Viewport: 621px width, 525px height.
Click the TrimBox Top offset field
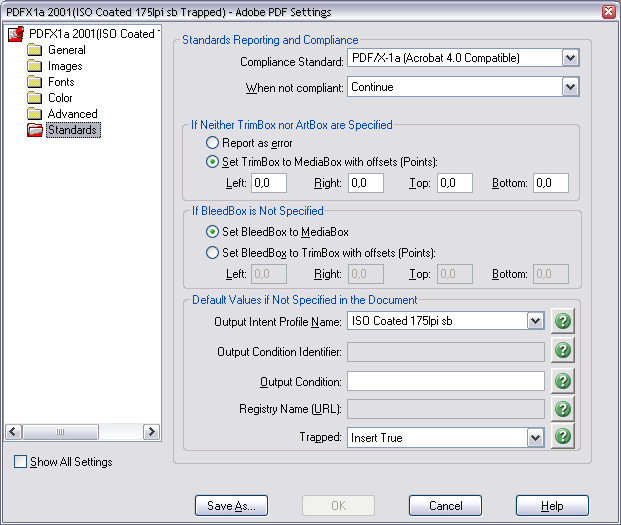pyautogui.click(x=455, y=183)
